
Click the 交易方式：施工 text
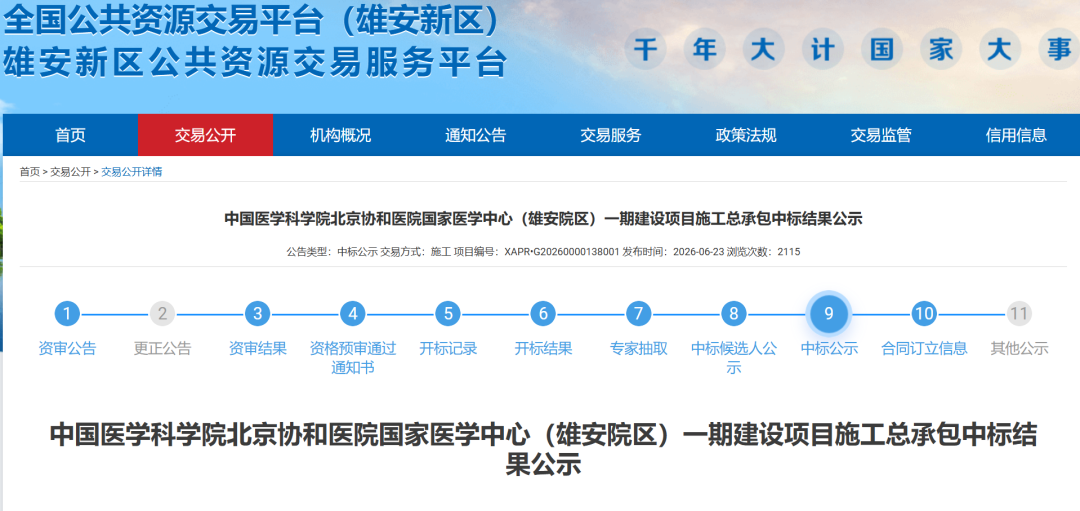[415, 252]
